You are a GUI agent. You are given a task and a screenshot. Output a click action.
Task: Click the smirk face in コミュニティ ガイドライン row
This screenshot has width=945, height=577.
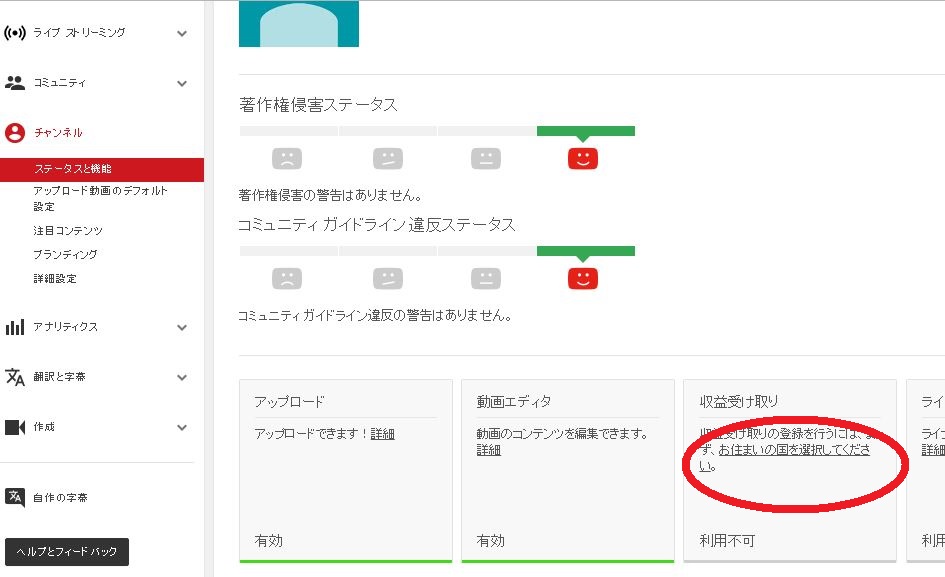pos(388,279)
